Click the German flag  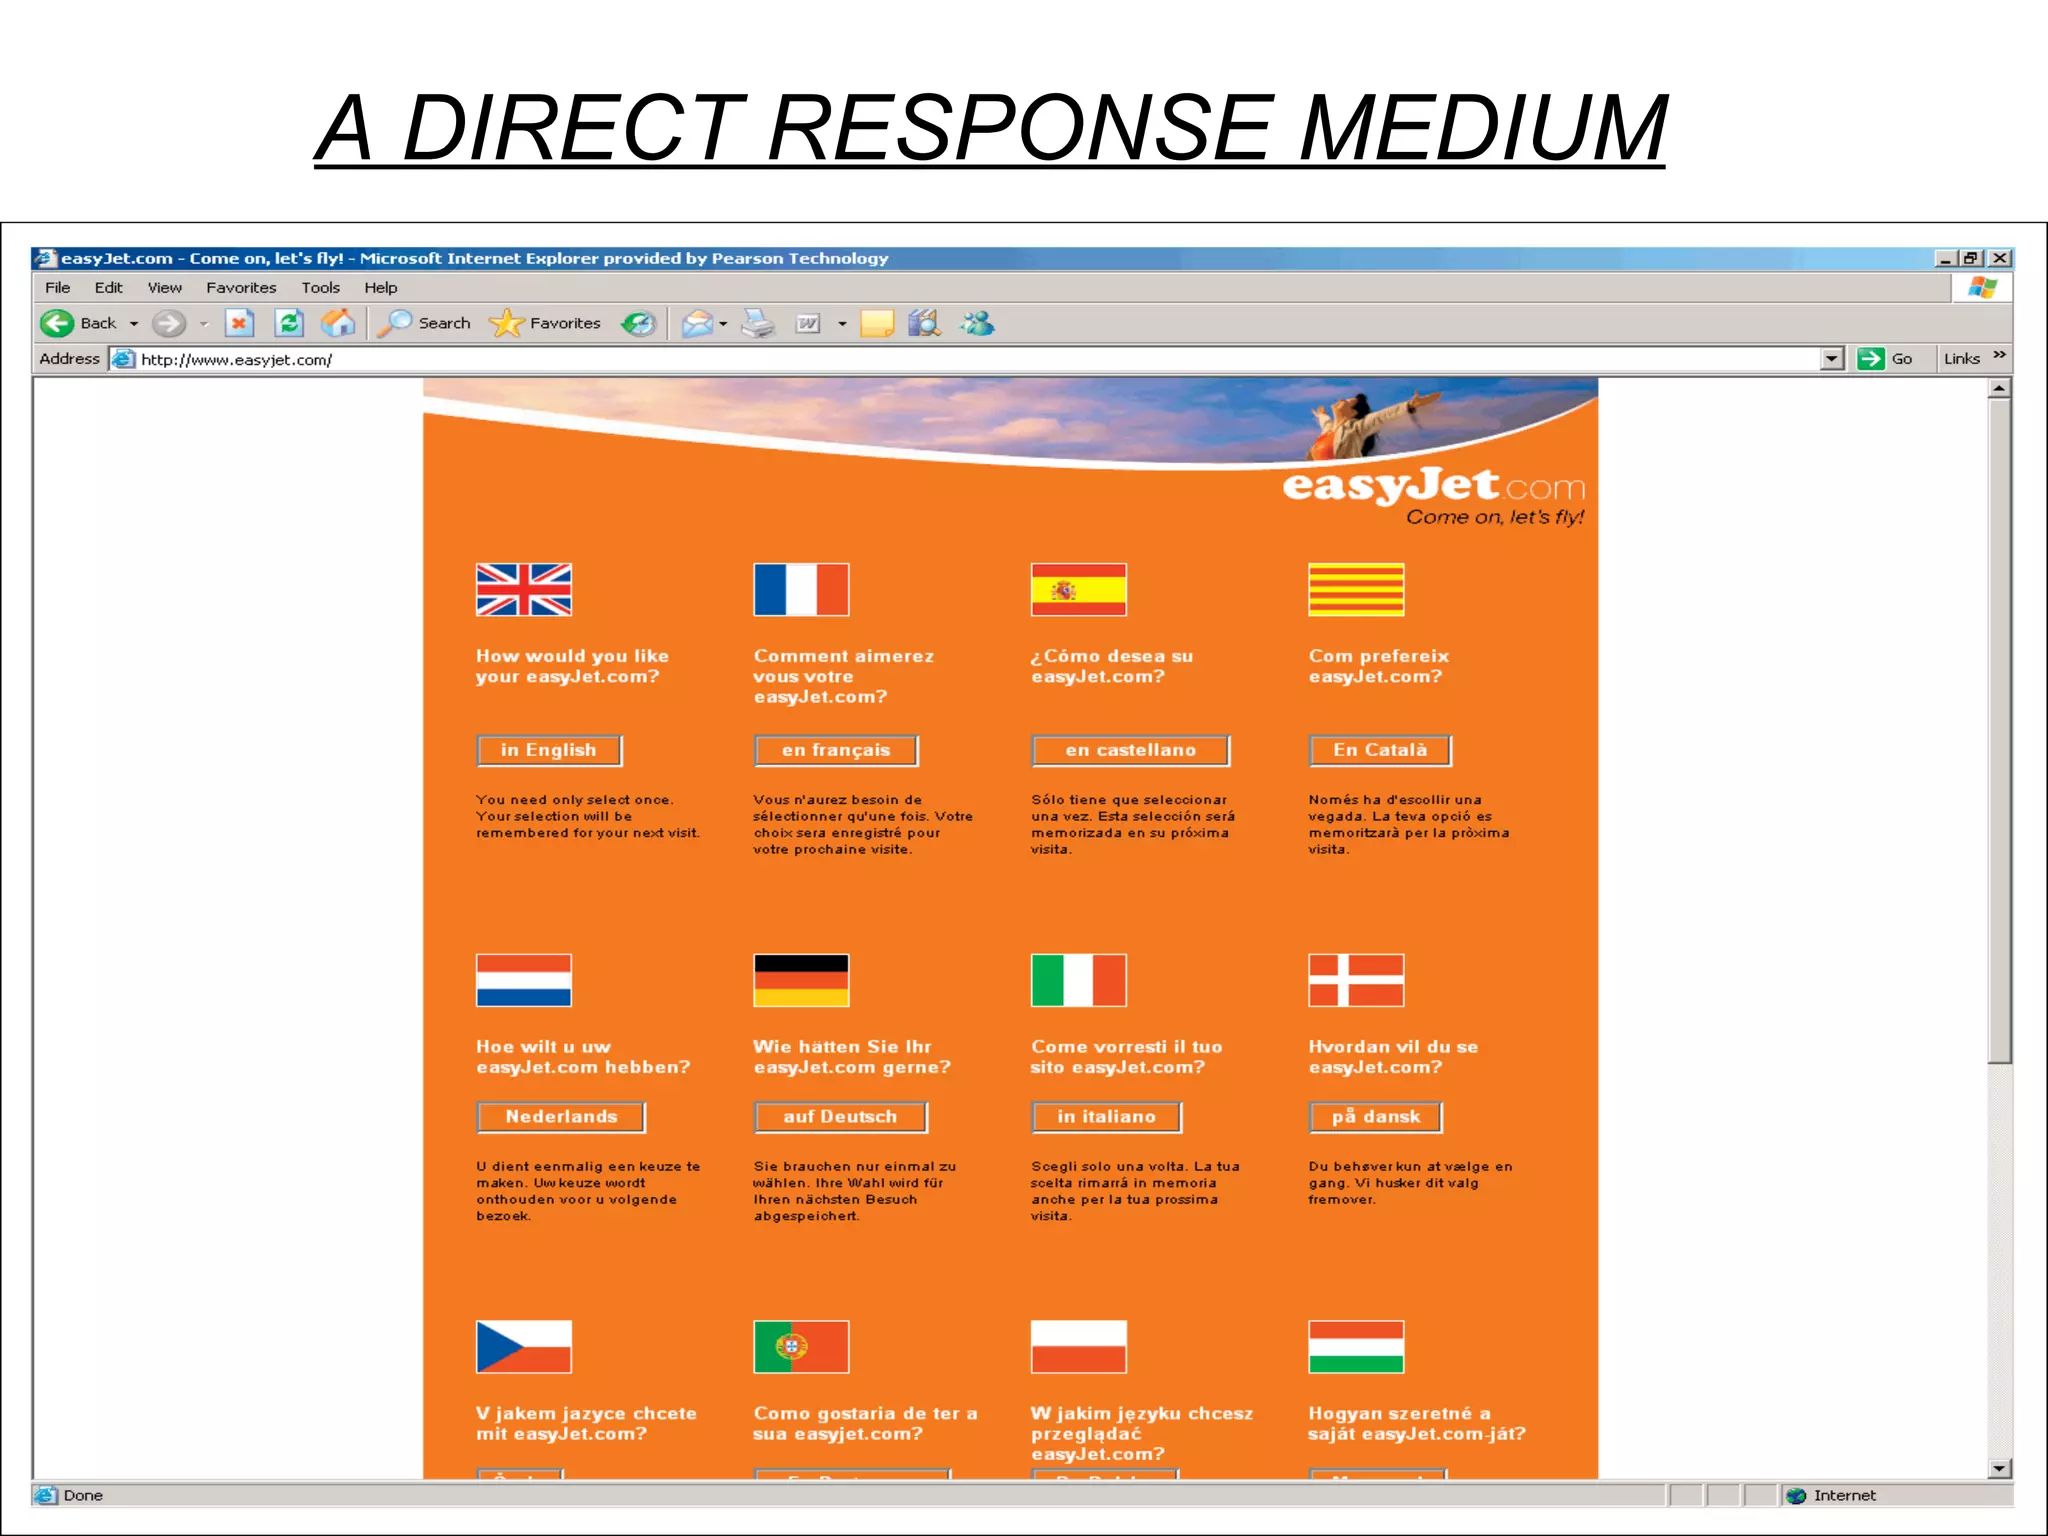[801, 980]
